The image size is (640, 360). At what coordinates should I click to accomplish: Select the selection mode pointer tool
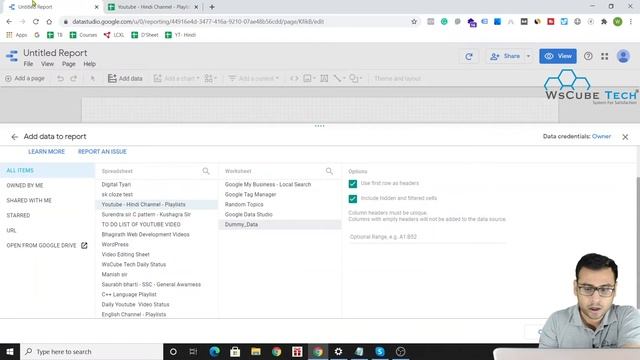(93, 78)
